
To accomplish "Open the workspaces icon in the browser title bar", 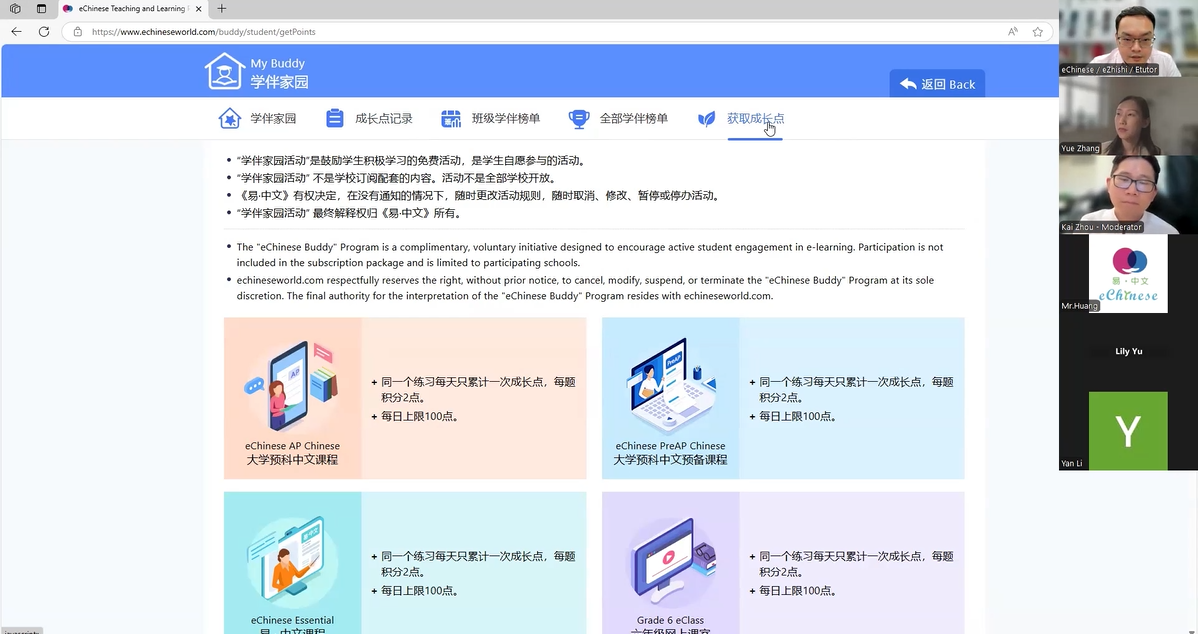I will (15, 8).
